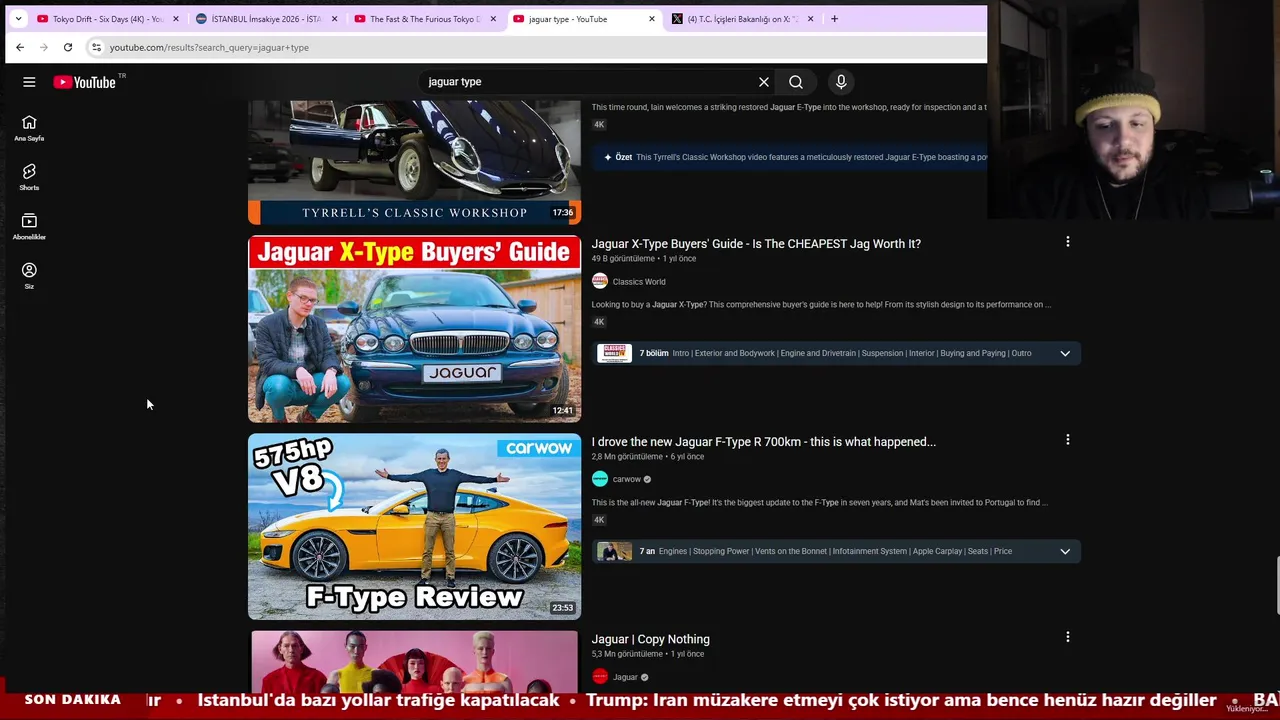
Task: Open site info icon in address bar
Action: [96, 47]
